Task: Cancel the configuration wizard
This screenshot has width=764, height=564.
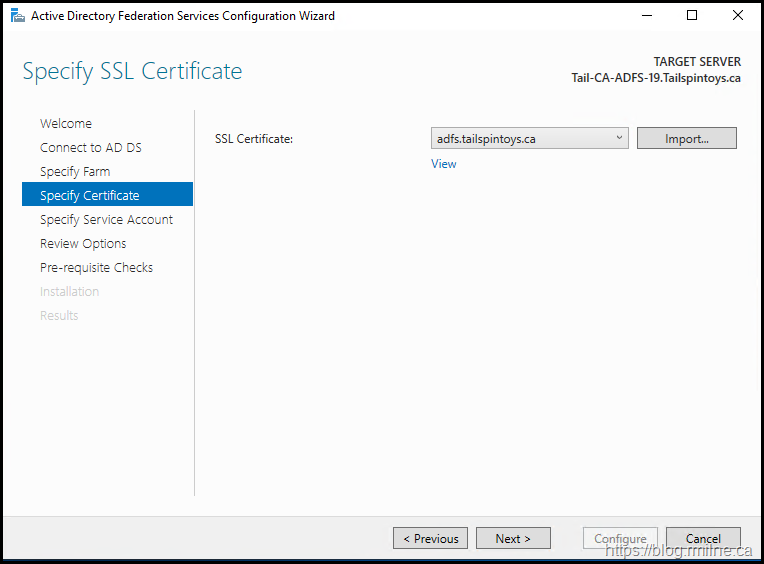Action: [703, 539]
